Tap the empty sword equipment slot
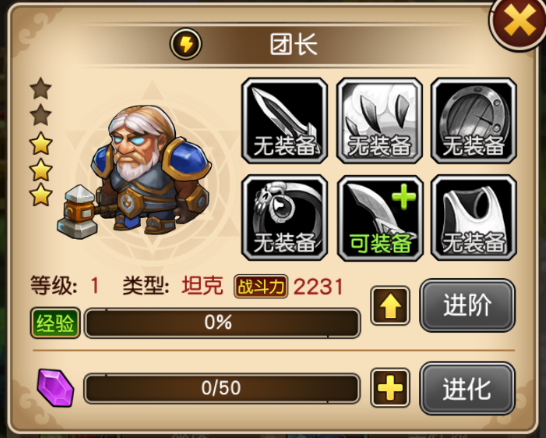 click(284, 121)
